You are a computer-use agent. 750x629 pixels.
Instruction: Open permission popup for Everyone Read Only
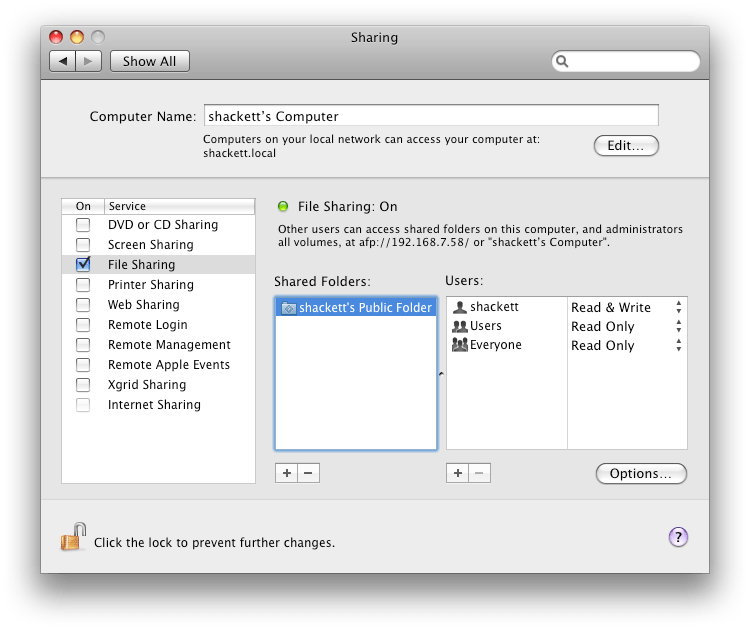click(679, 345)
